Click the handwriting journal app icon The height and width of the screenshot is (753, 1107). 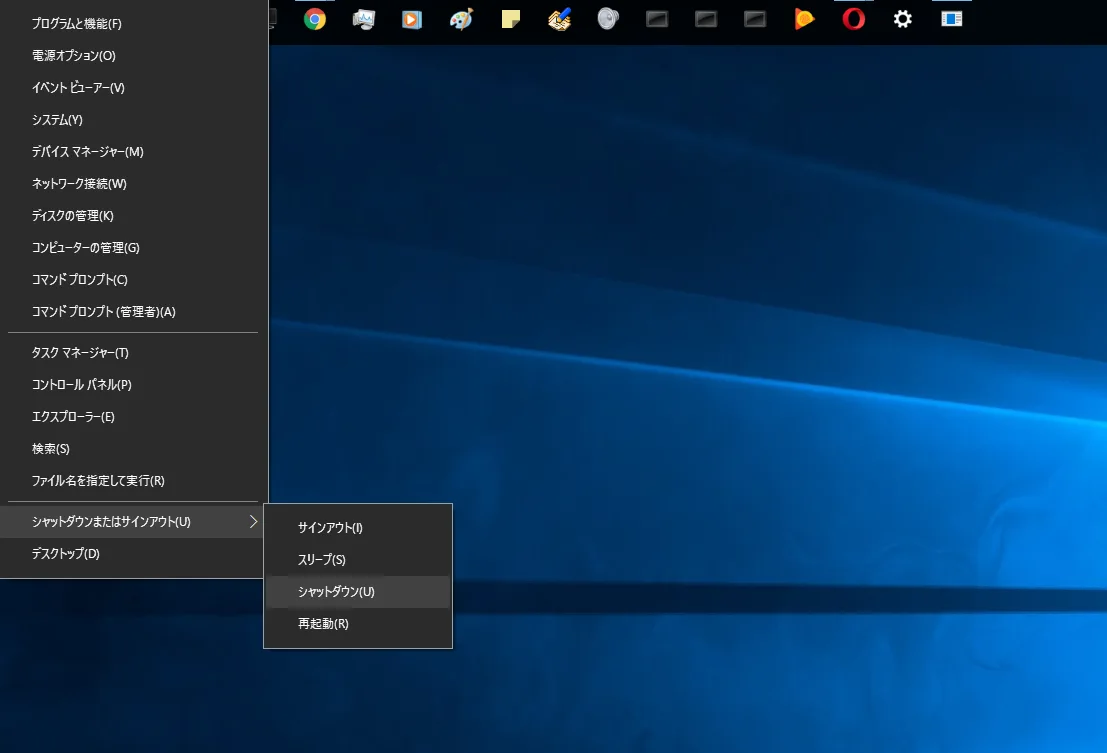pos(559,20)
